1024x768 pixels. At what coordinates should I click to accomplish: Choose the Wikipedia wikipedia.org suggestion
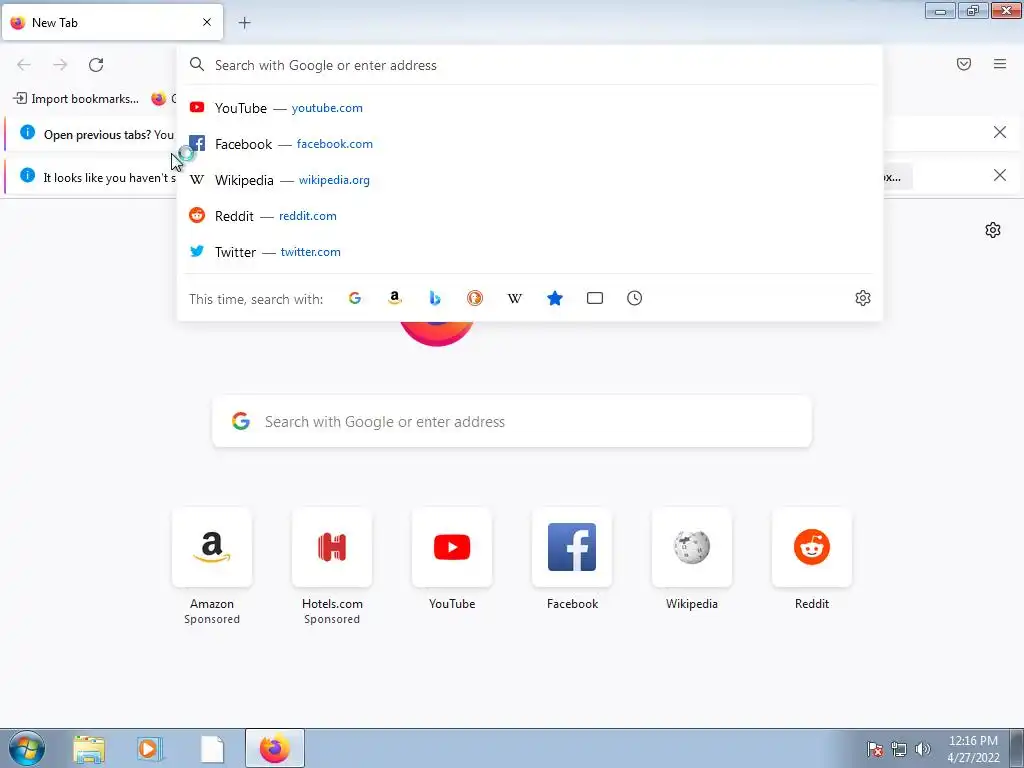530,180
